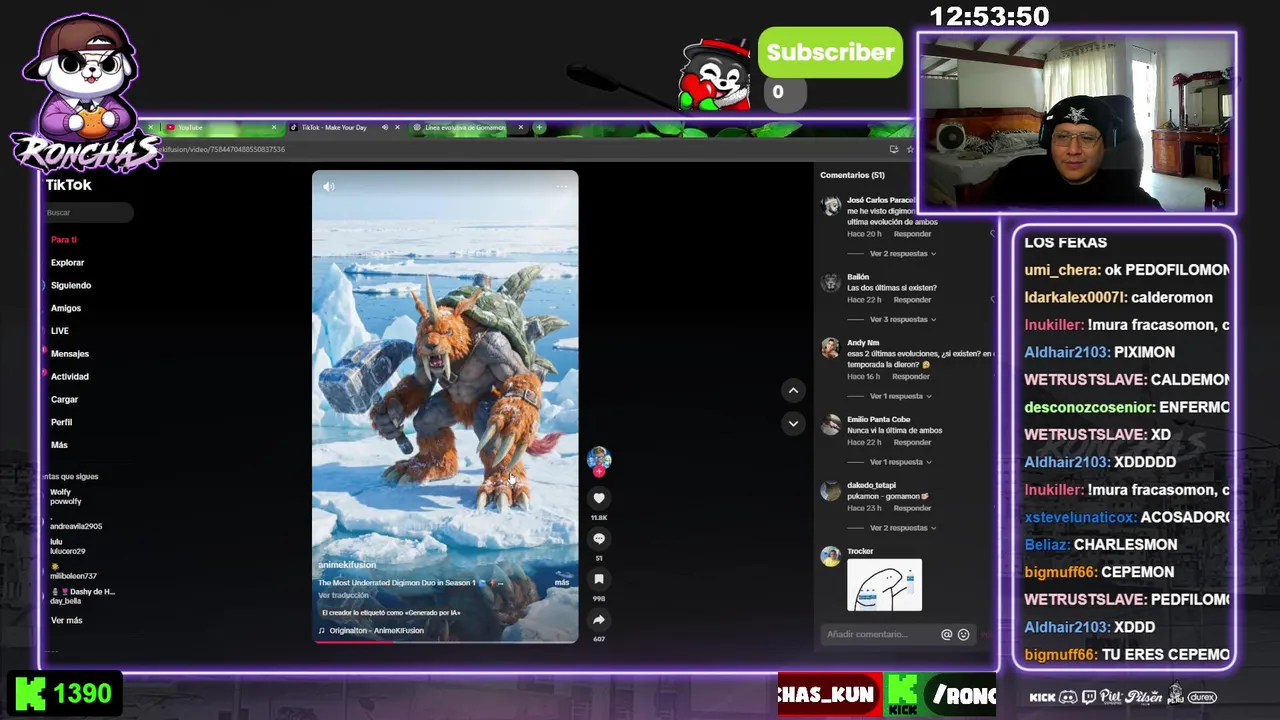
Task: Expand Ver 2 respuestas under José Carlos
Action: (x=901, y=254)
